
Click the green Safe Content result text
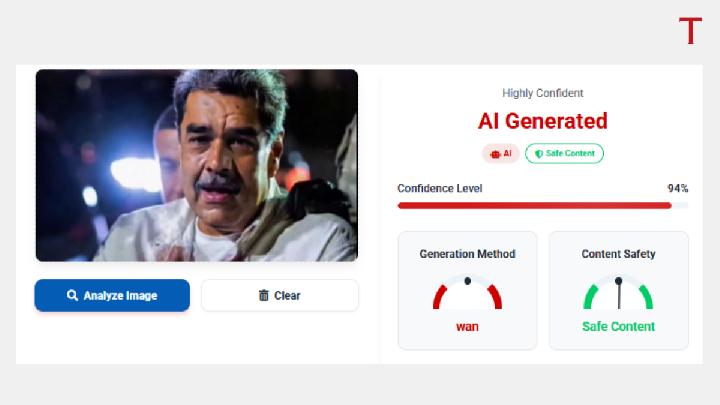[x=618, y=327]
